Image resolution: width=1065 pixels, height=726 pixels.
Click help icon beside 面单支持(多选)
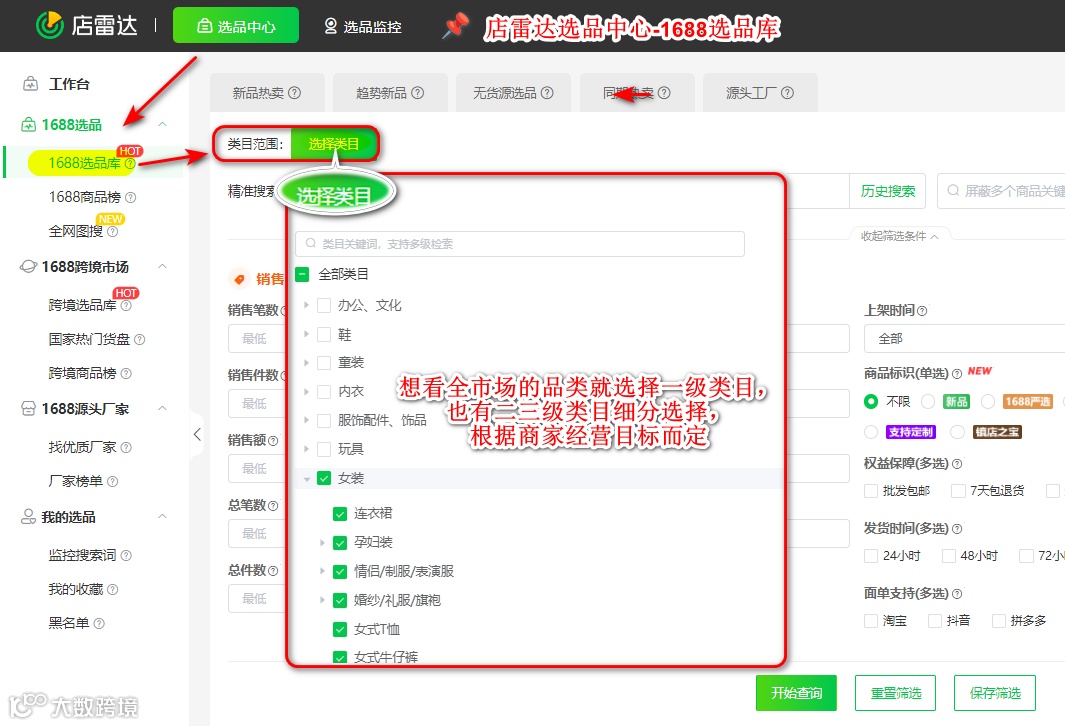tap(956, 594)
